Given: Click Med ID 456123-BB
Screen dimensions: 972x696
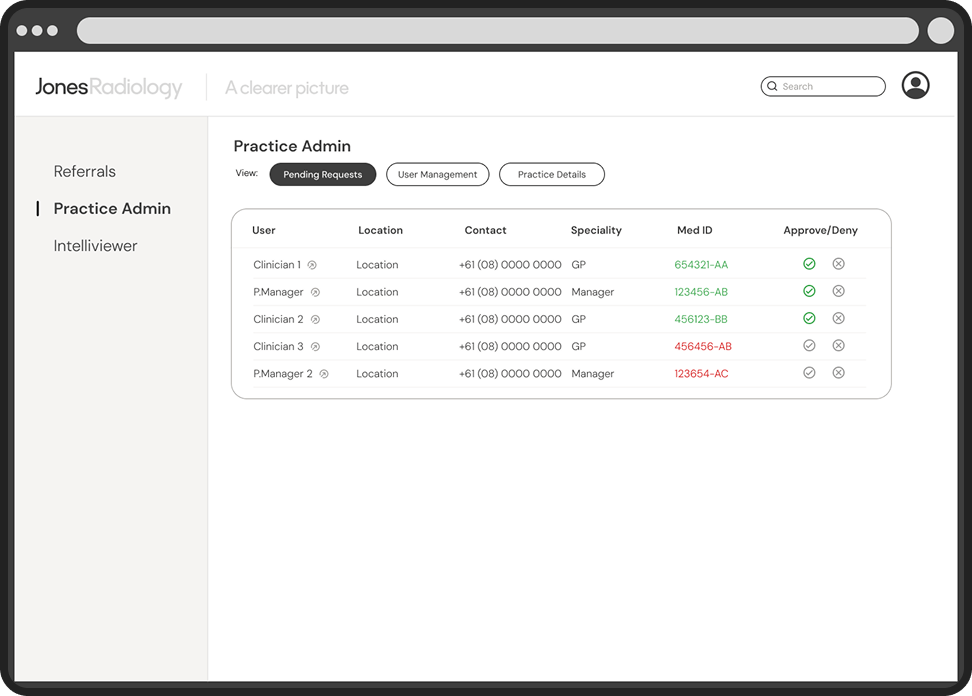Looking at the screenshot, I should click(701, 319).
